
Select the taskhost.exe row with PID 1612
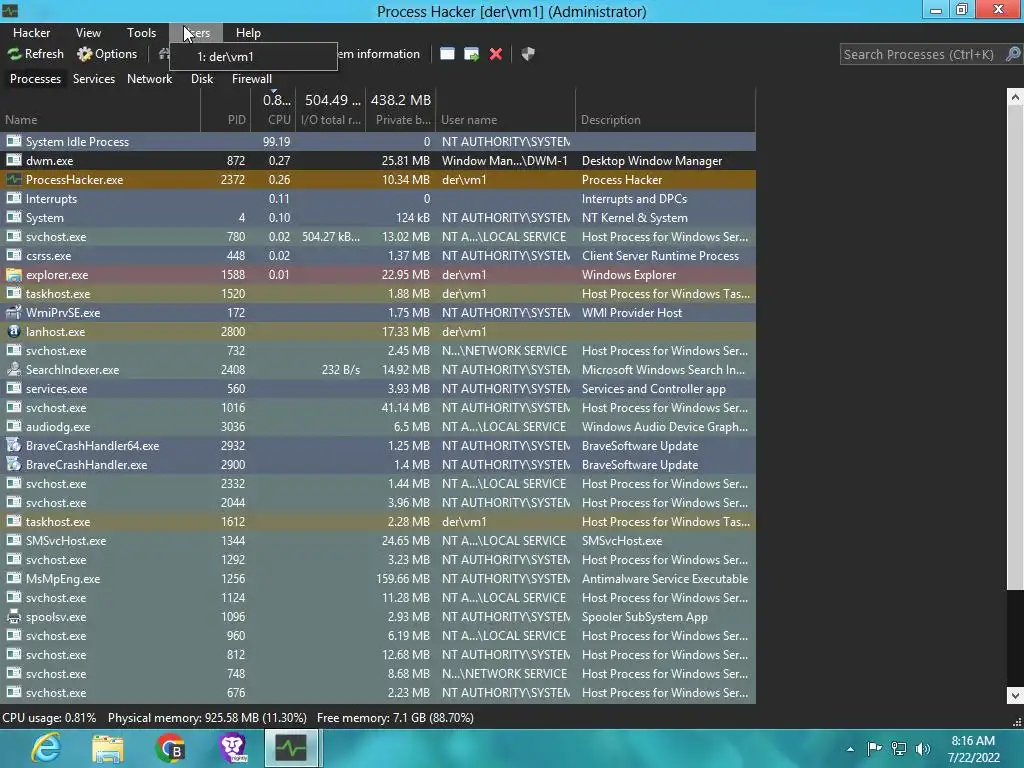click(x=377, y=522)
